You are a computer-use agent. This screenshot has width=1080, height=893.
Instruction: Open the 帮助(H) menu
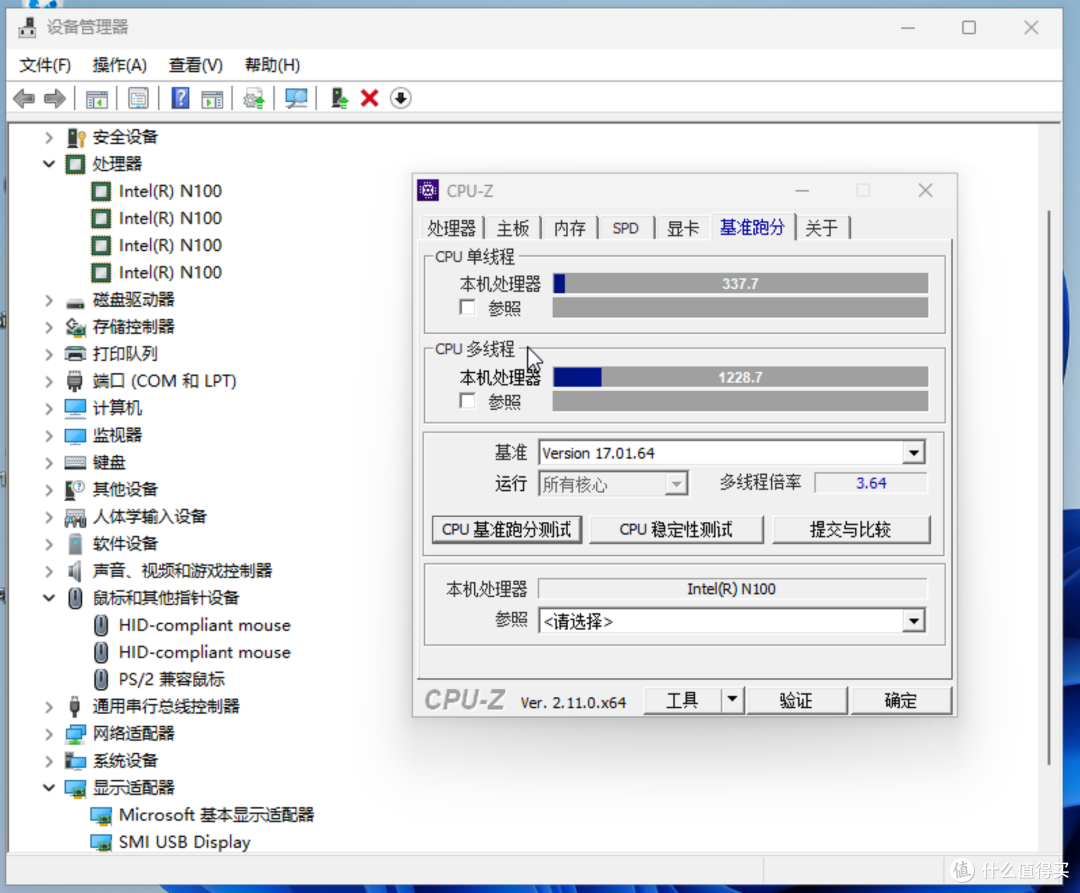coord(272,65)
